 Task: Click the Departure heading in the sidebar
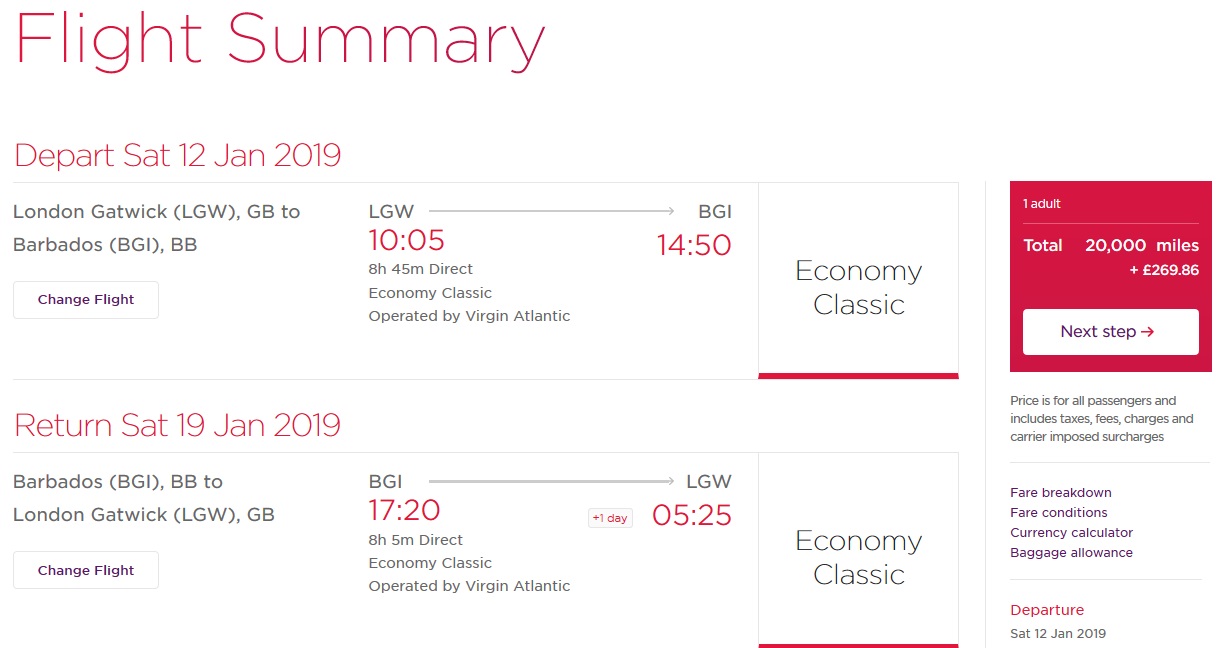(1046, 610)
